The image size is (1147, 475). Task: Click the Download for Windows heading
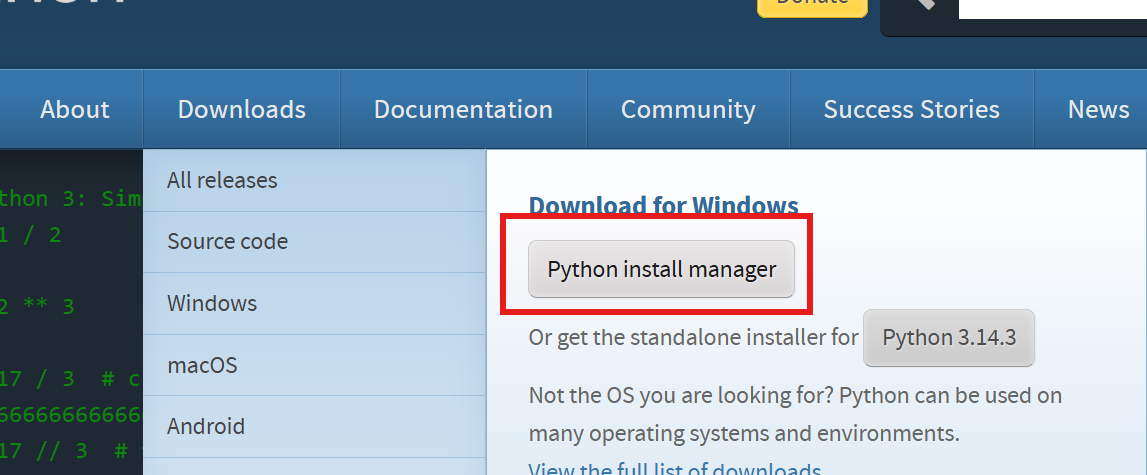coord(663,205)
